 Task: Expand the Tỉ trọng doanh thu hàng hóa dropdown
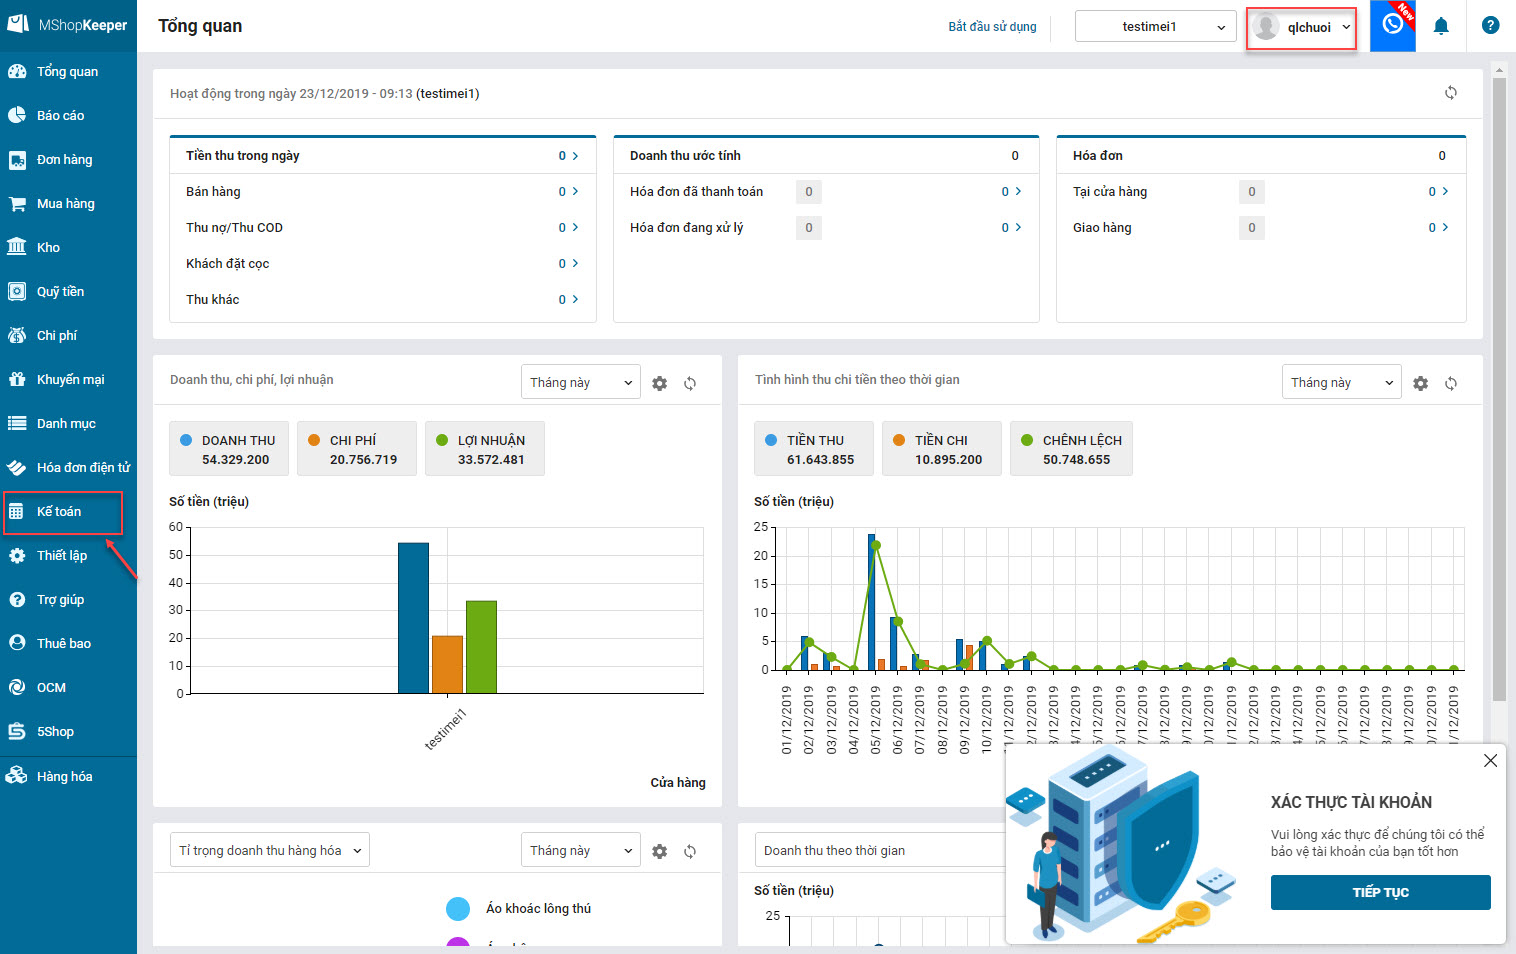pyautogui.click(x=269, y=850)
